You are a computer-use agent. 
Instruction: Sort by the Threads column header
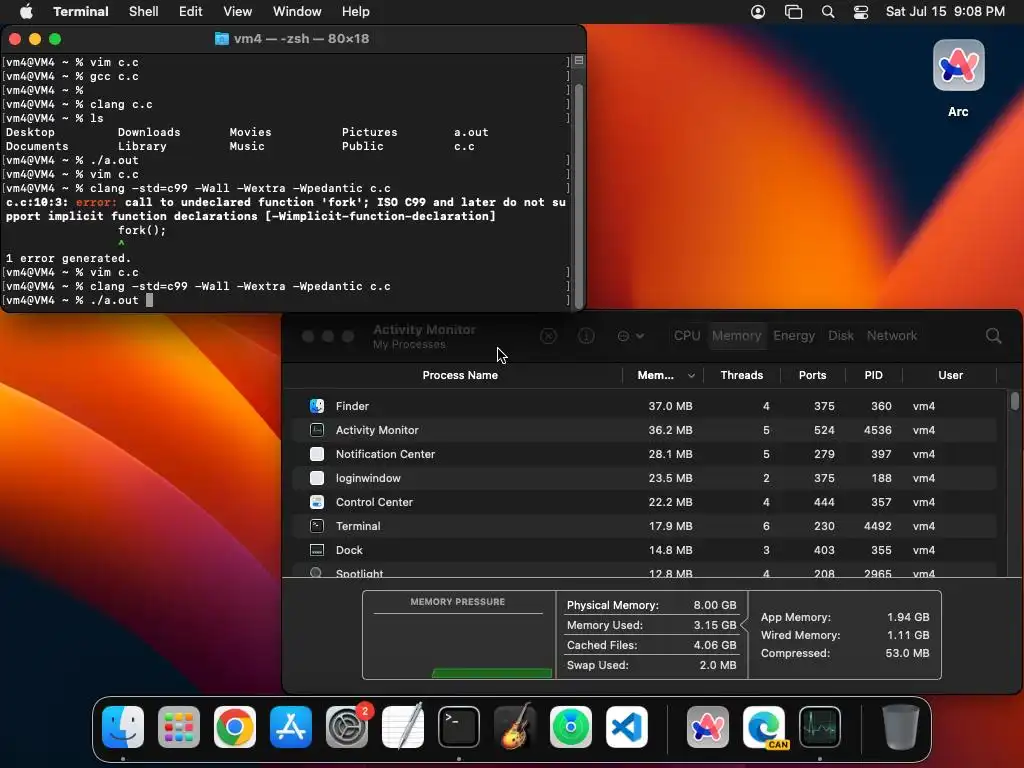pos(741,376)
